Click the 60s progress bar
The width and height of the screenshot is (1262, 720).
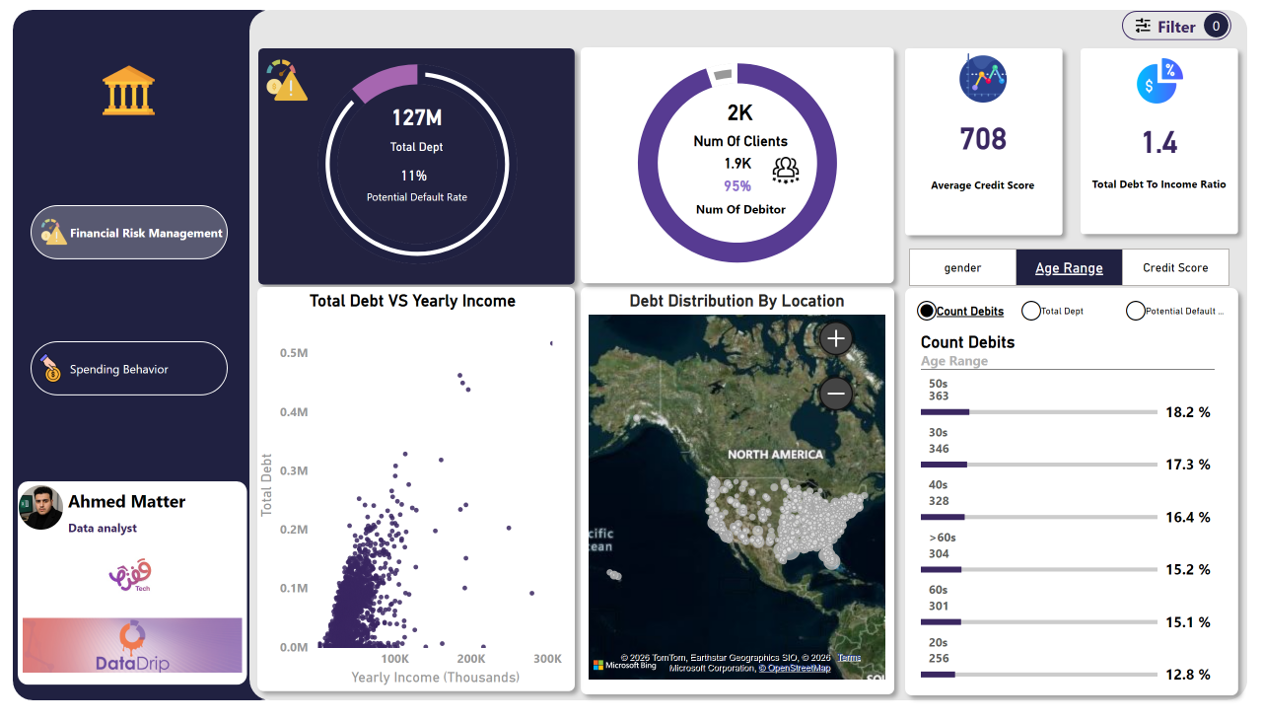1038,622
